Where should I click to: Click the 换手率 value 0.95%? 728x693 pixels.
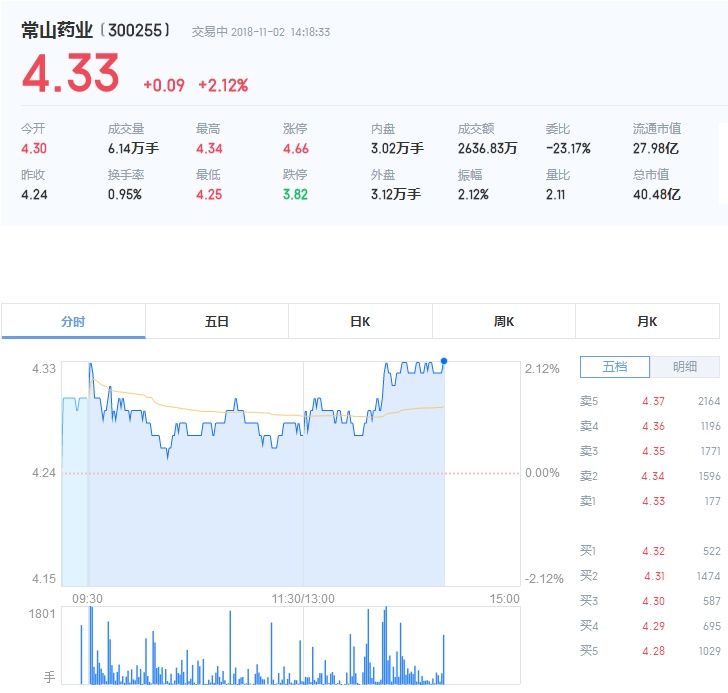pyautogui.click(x=124, y=194)
